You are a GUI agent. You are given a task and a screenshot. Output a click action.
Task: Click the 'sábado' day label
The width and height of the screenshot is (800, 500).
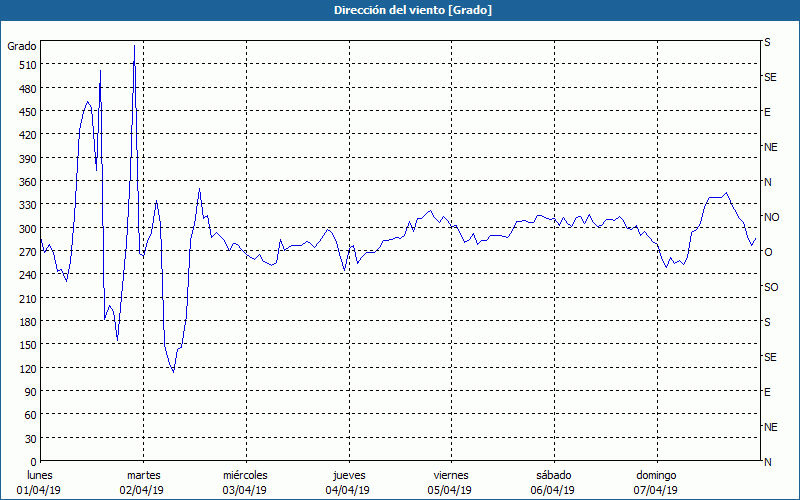(554, 476)
